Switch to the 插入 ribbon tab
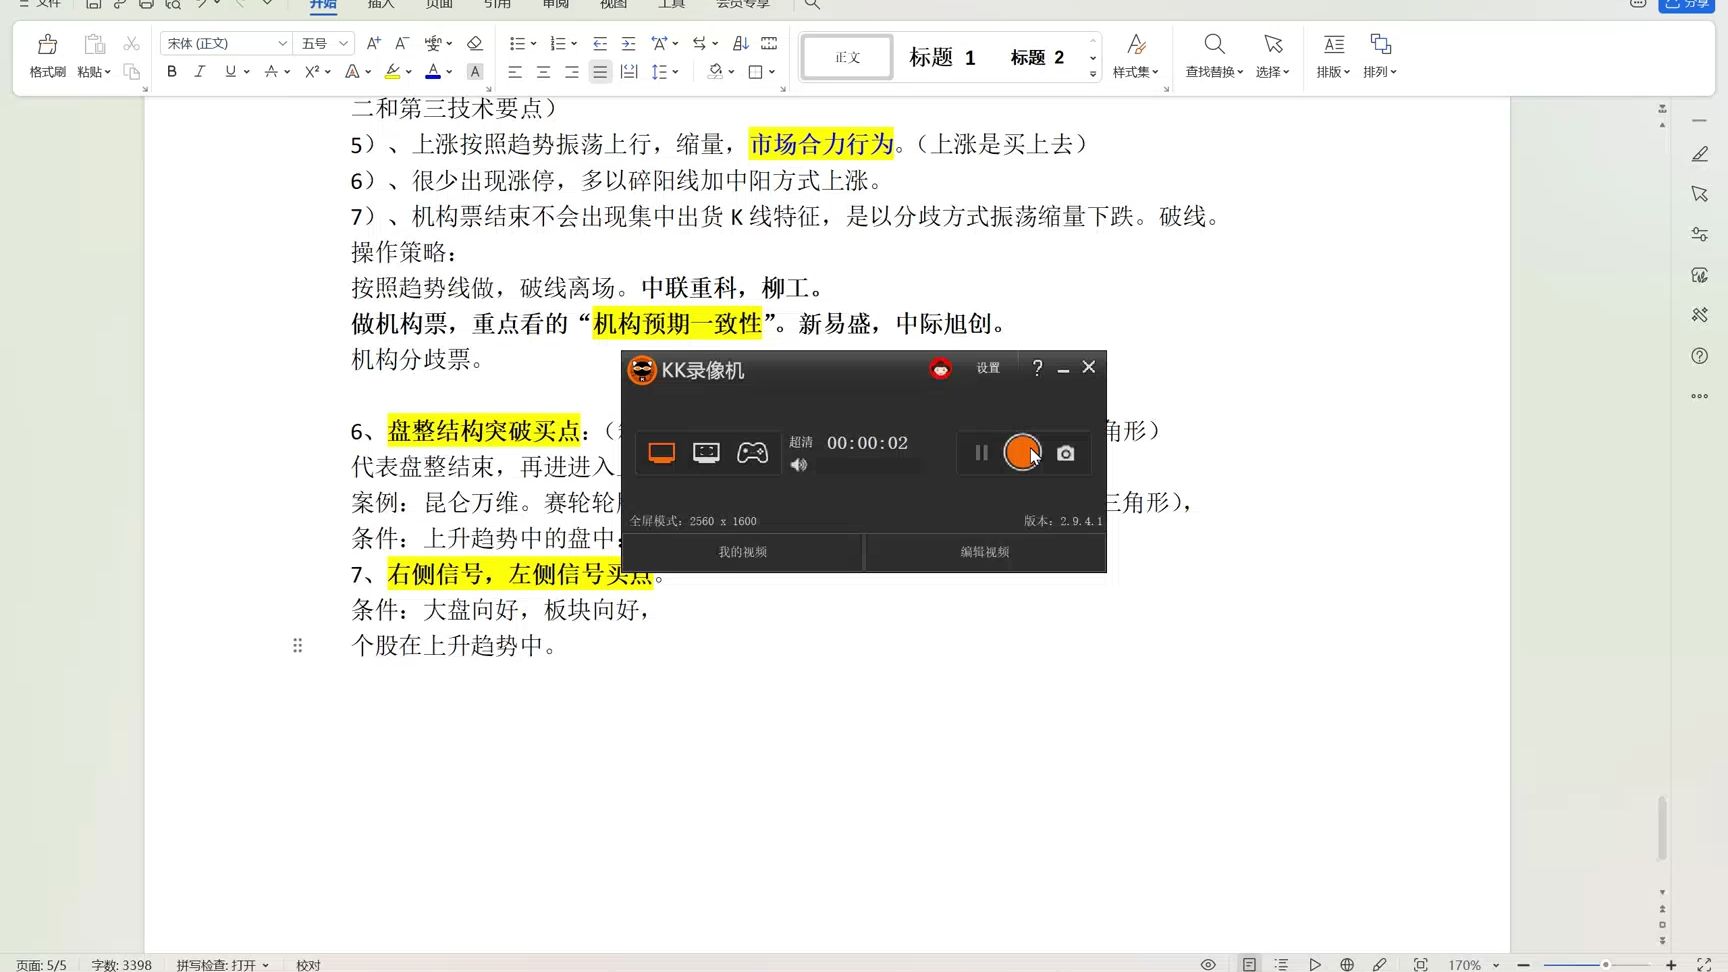This screenshot has height=972, width=1728. (381, 5)
